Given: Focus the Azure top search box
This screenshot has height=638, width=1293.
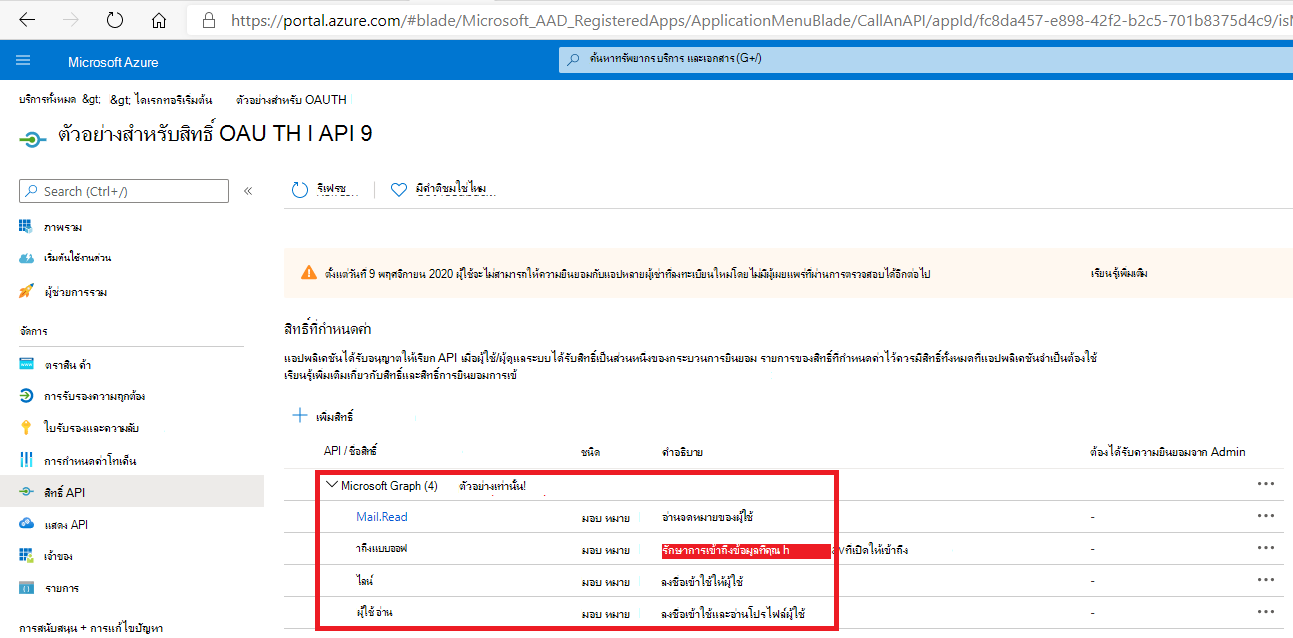Looking at the screenshot, I should point(925,59).
